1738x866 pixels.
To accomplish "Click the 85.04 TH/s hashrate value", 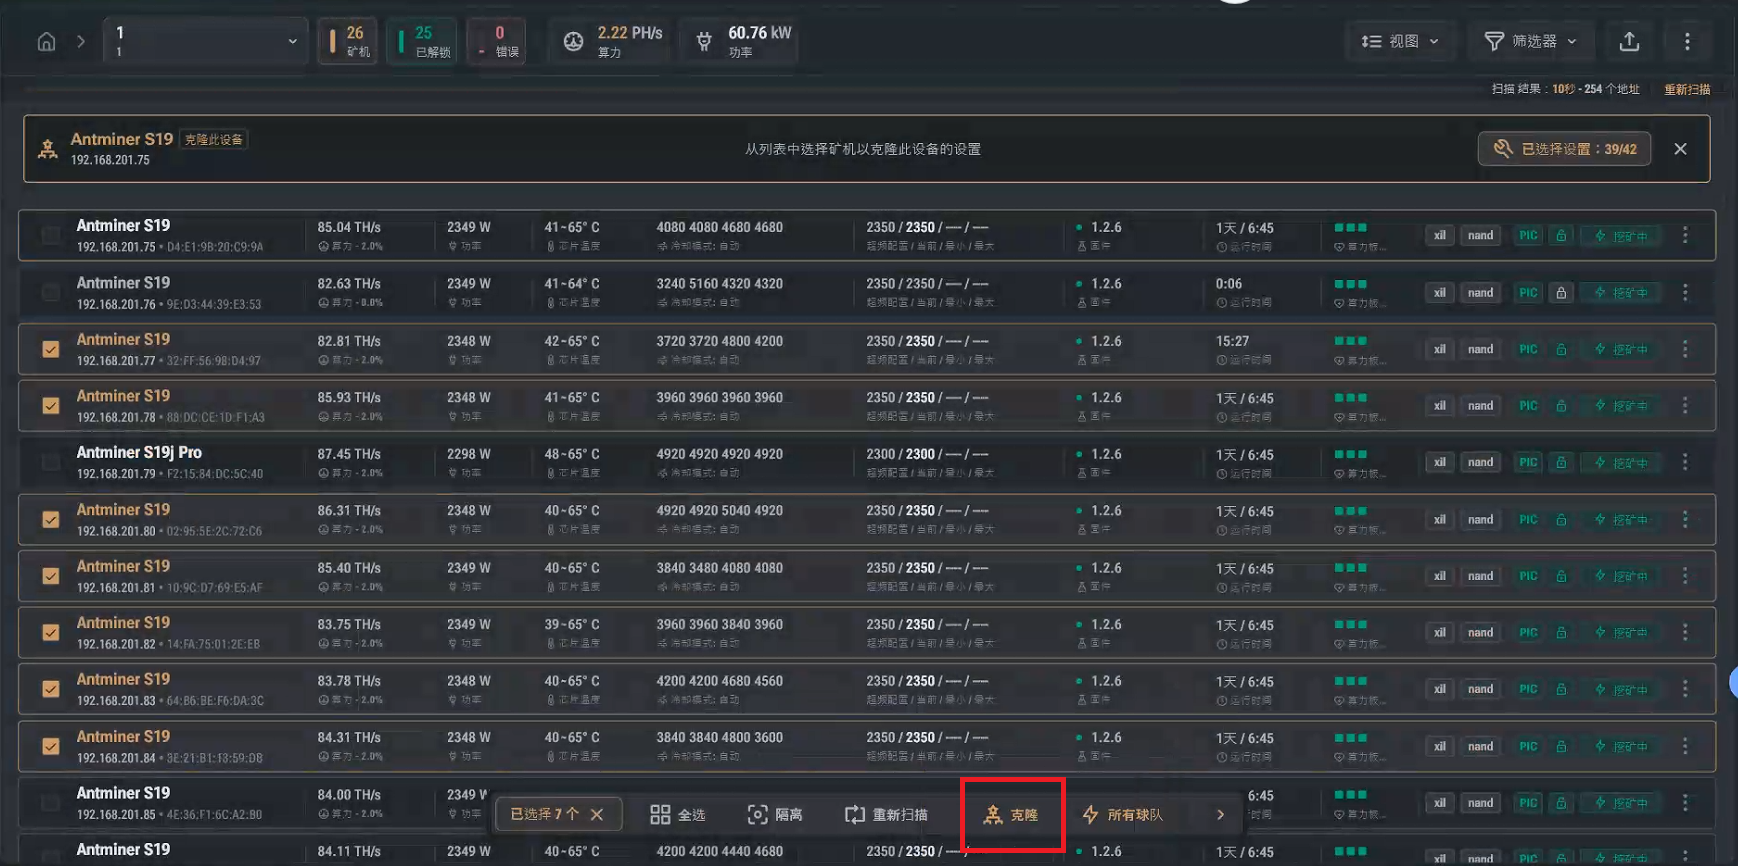I will pyautogui.click(x=349, y=227).
